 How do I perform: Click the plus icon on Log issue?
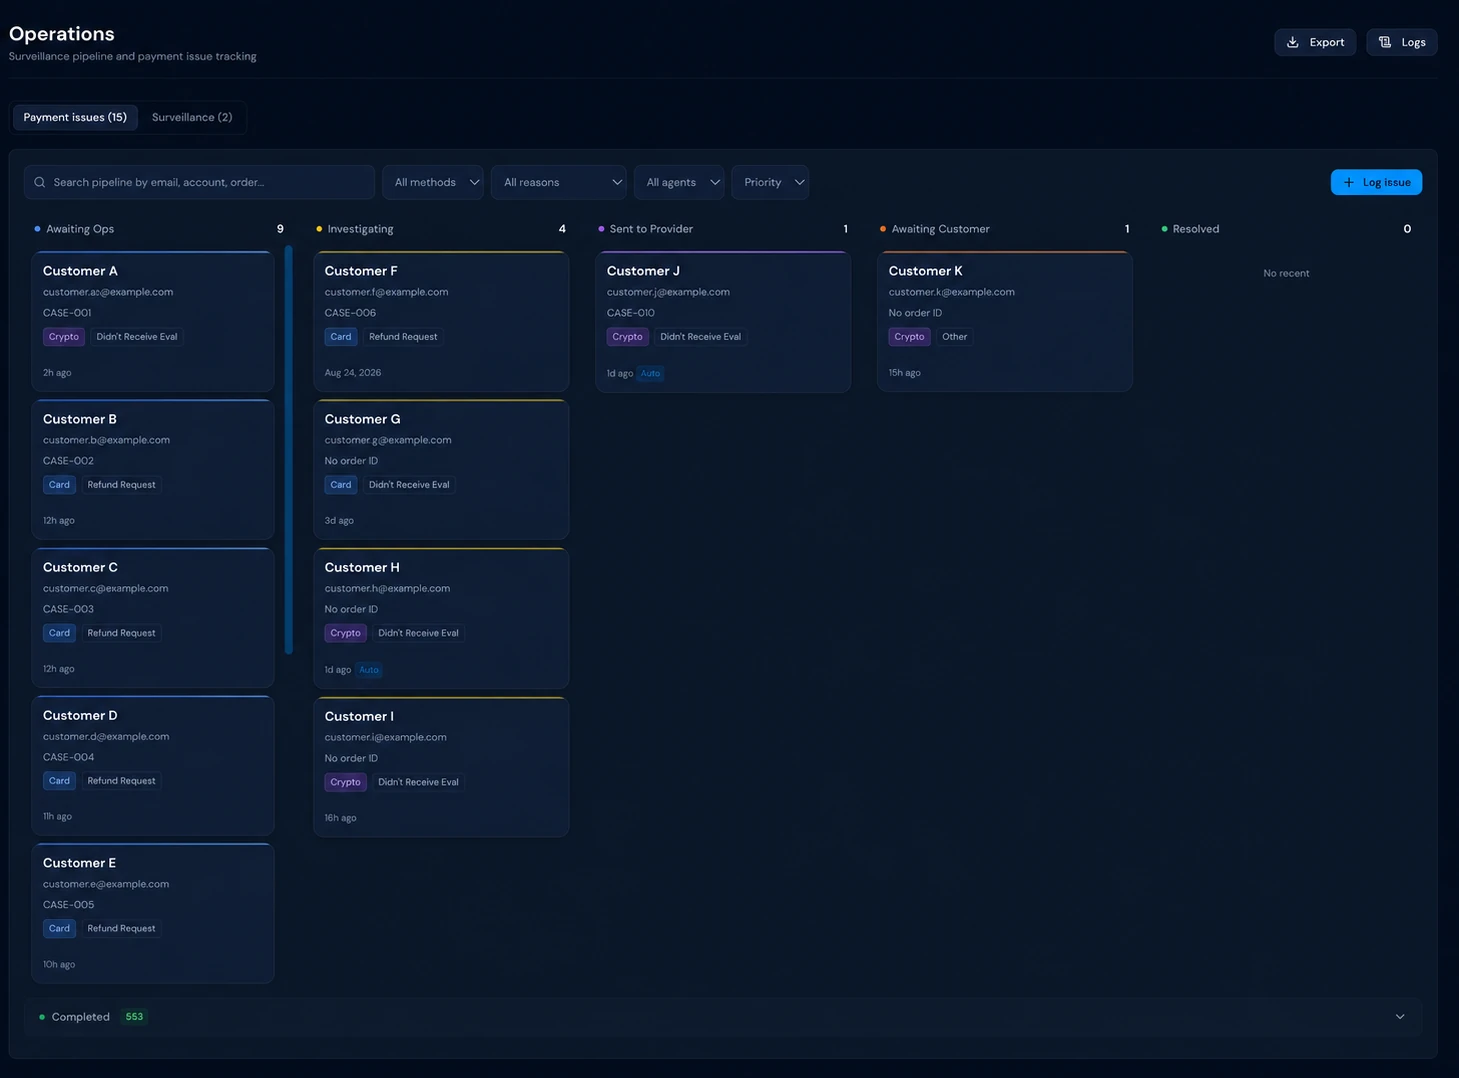coord(1349,182)
